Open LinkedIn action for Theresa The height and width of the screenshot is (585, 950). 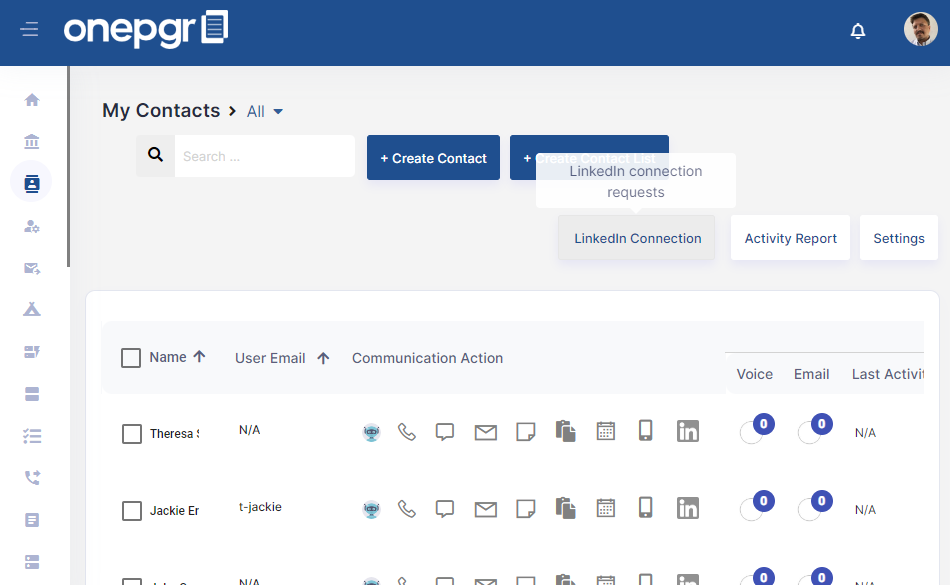[x=688, y=431]
